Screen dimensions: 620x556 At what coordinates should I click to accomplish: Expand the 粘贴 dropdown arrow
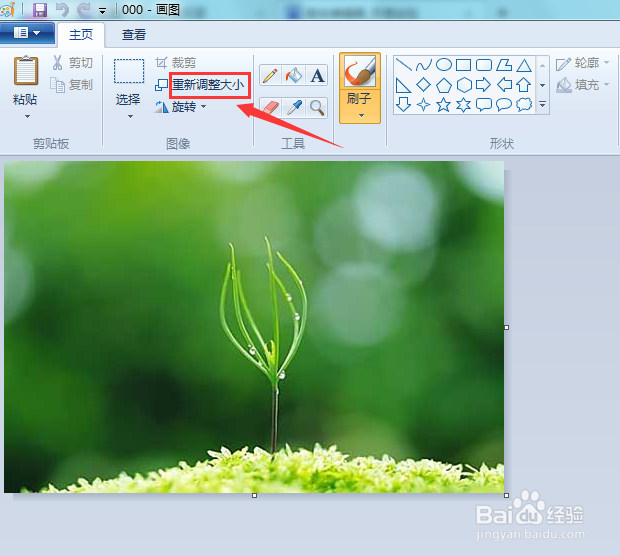27,116
